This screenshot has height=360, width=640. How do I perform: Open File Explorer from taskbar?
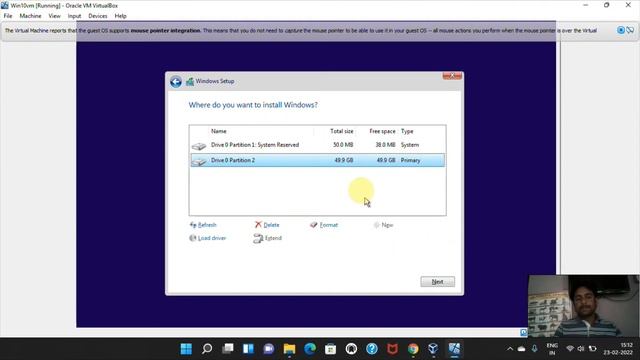click(x=289, y=349)
